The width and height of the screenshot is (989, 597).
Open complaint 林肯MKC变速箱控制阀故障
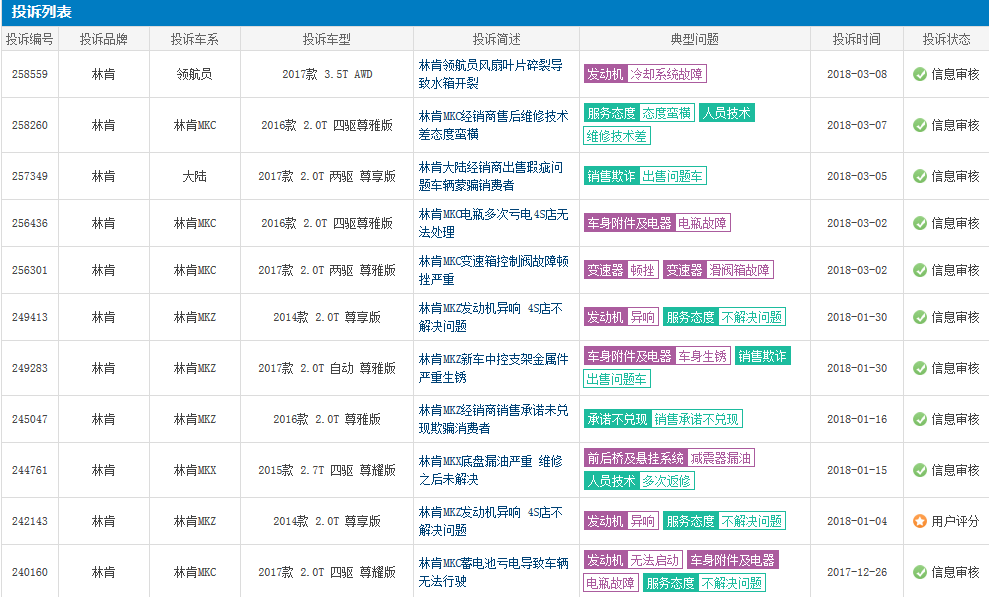(x=493, y=270)
